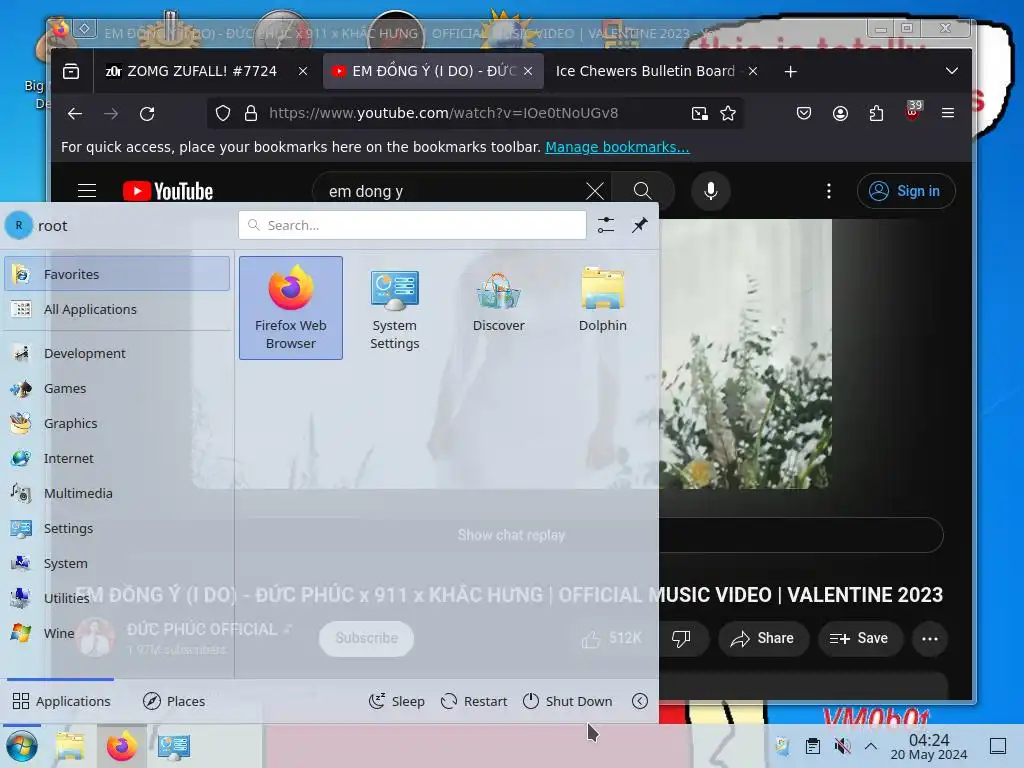Open the YouTube guide menu
This screenshot has height=768, width=1024.
tap(87, 191)
